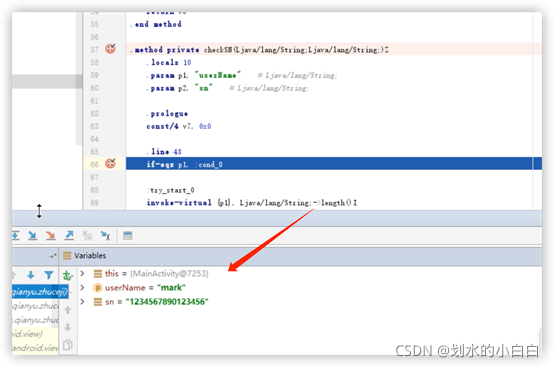Image resolution: width=554 pixels, height=367 pixels.
Task: Click the :try_start_0 label line
Action: [171, 190]
